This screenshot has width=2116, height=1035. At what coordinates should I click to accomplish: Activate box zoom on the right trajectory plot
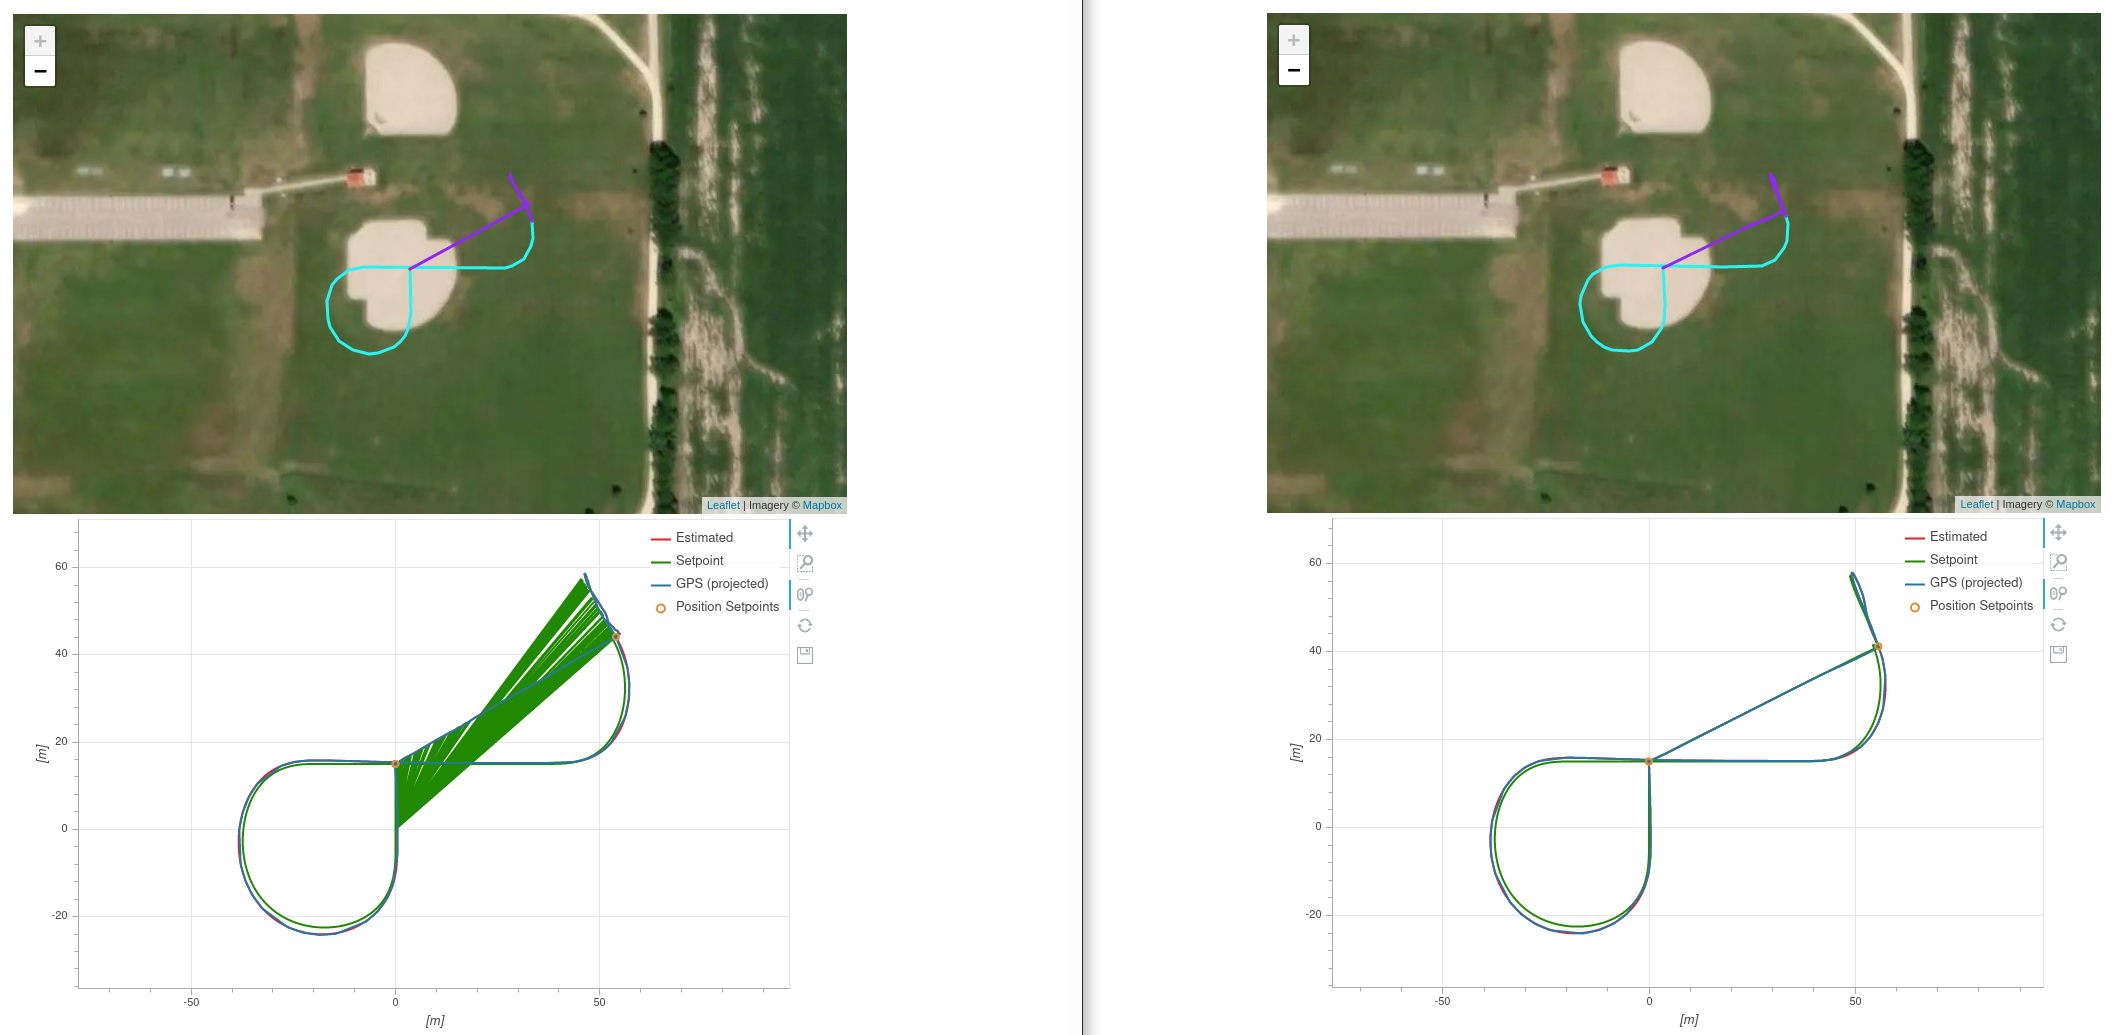(2059, 562)
